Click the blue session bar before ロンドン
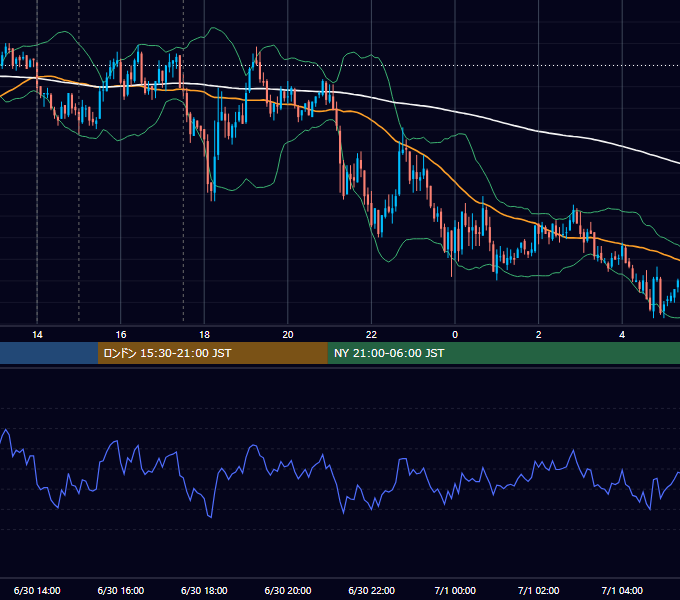Image resolution: width=680 pixels, height=600 pixels. tap(49, 353)
